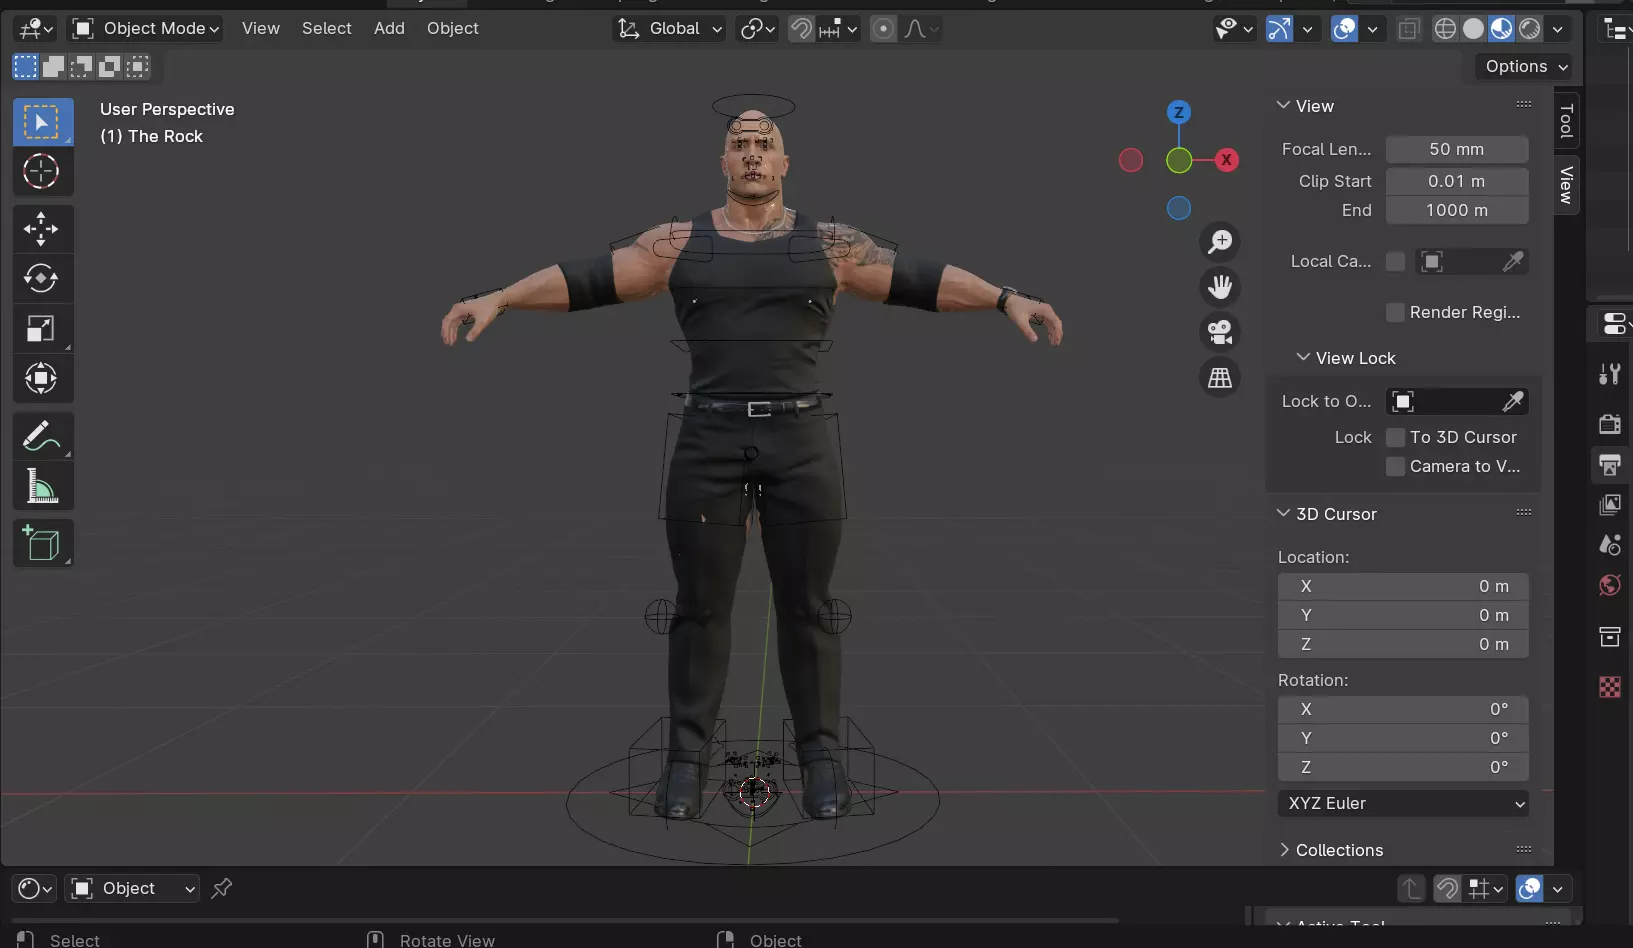
Task: Toggle X-ray mode
Action: [x=1409, y=29]
